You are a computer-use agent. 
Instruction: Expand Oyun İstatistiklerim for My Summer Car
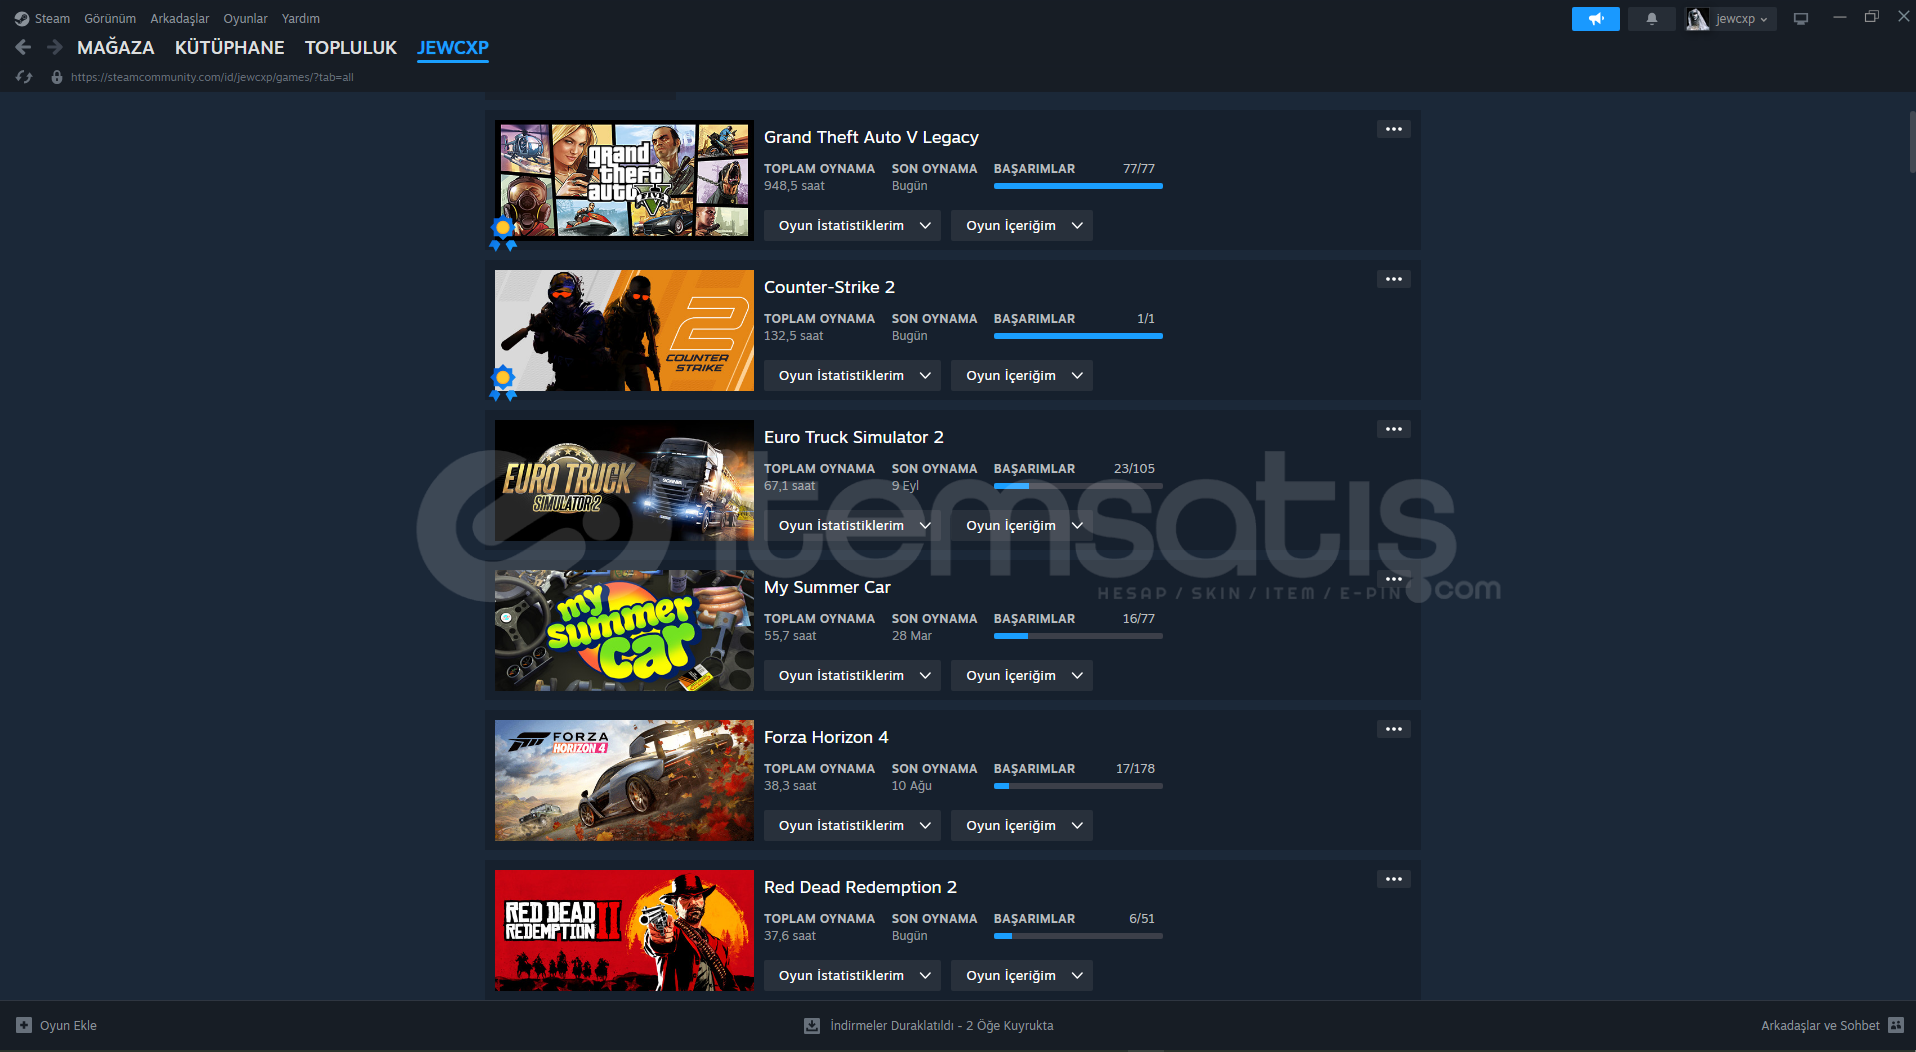point(852,676)
